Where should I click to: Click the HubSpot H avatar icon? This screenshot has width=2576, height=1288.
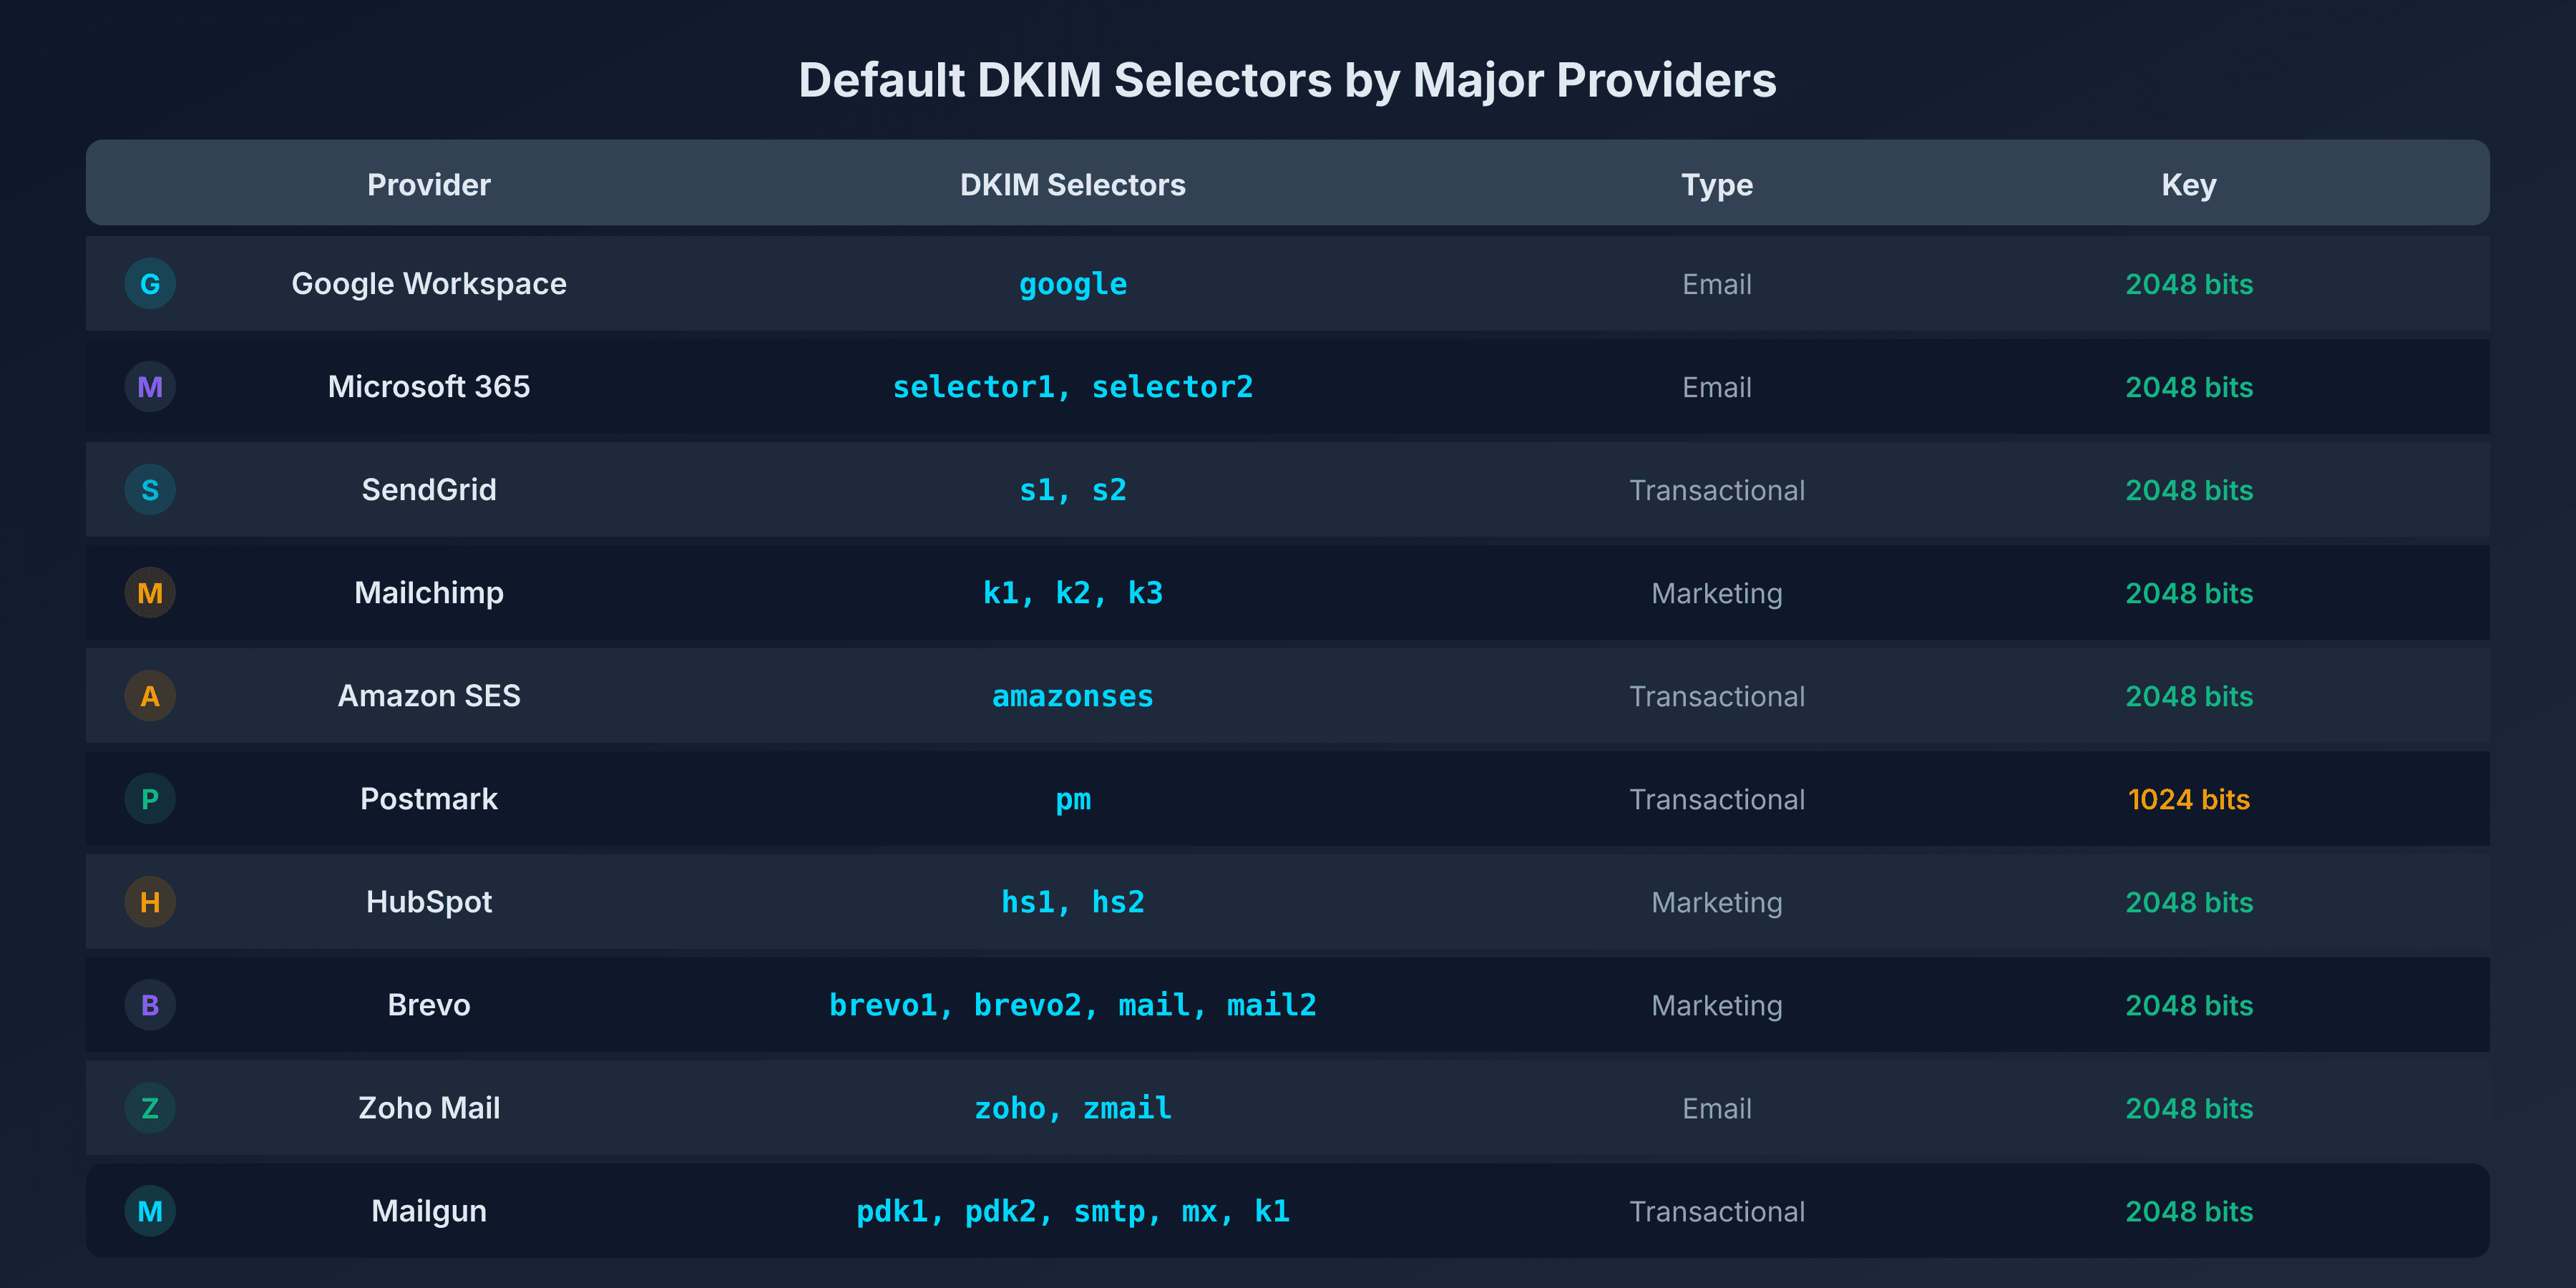pyautogui.click(x=150, y=902)
